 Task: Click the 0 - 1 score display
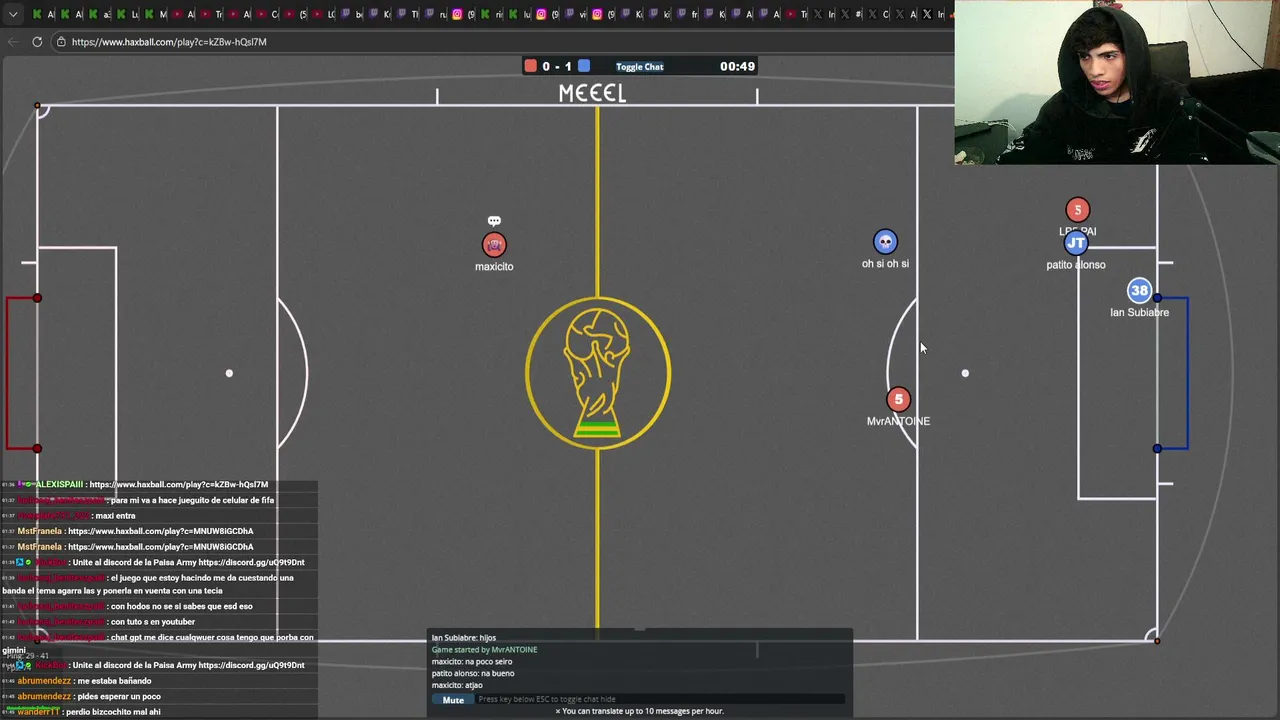click(557, 66)
